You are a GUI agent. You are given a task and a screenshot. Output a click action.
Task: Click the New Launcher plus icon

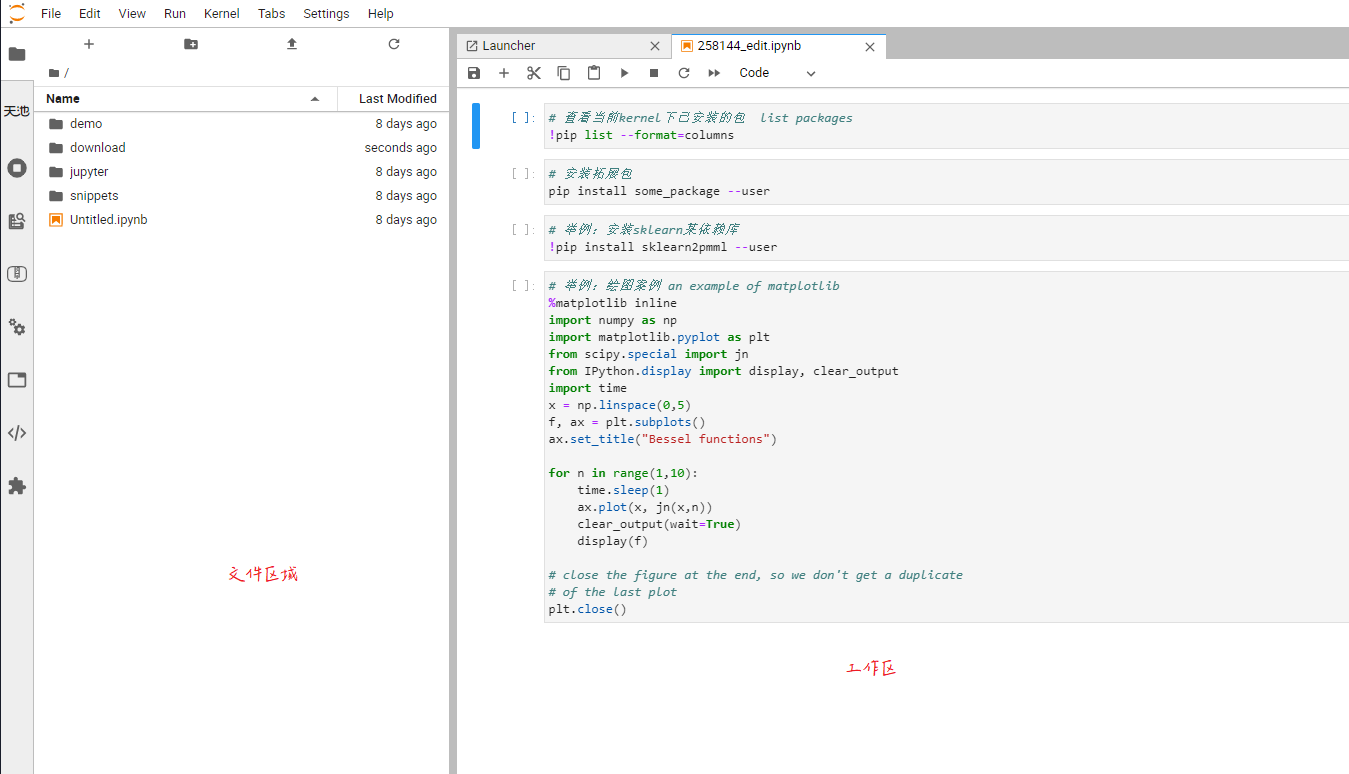coord(89,44)
